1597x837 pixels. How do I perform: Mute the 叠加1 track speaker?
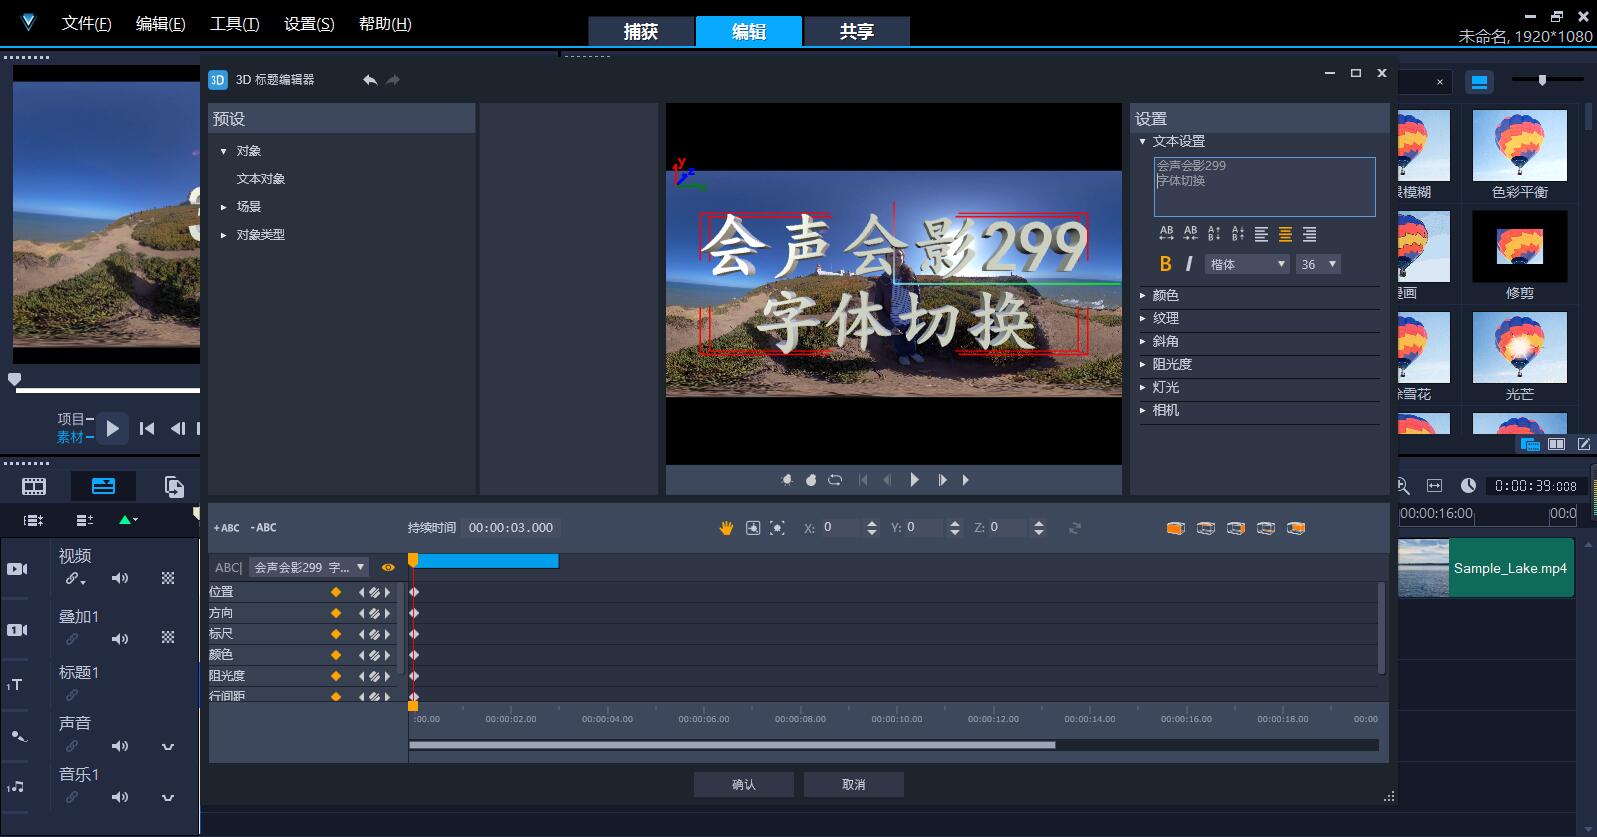[120, 638]
